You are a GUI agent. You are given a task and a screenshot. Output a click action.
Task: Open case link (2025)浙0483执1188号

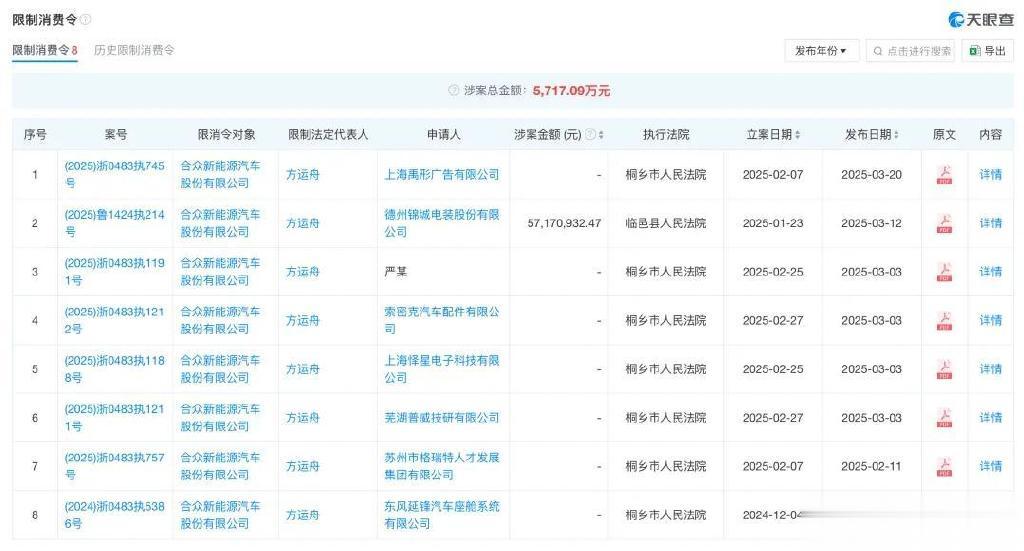pos(114,369)
